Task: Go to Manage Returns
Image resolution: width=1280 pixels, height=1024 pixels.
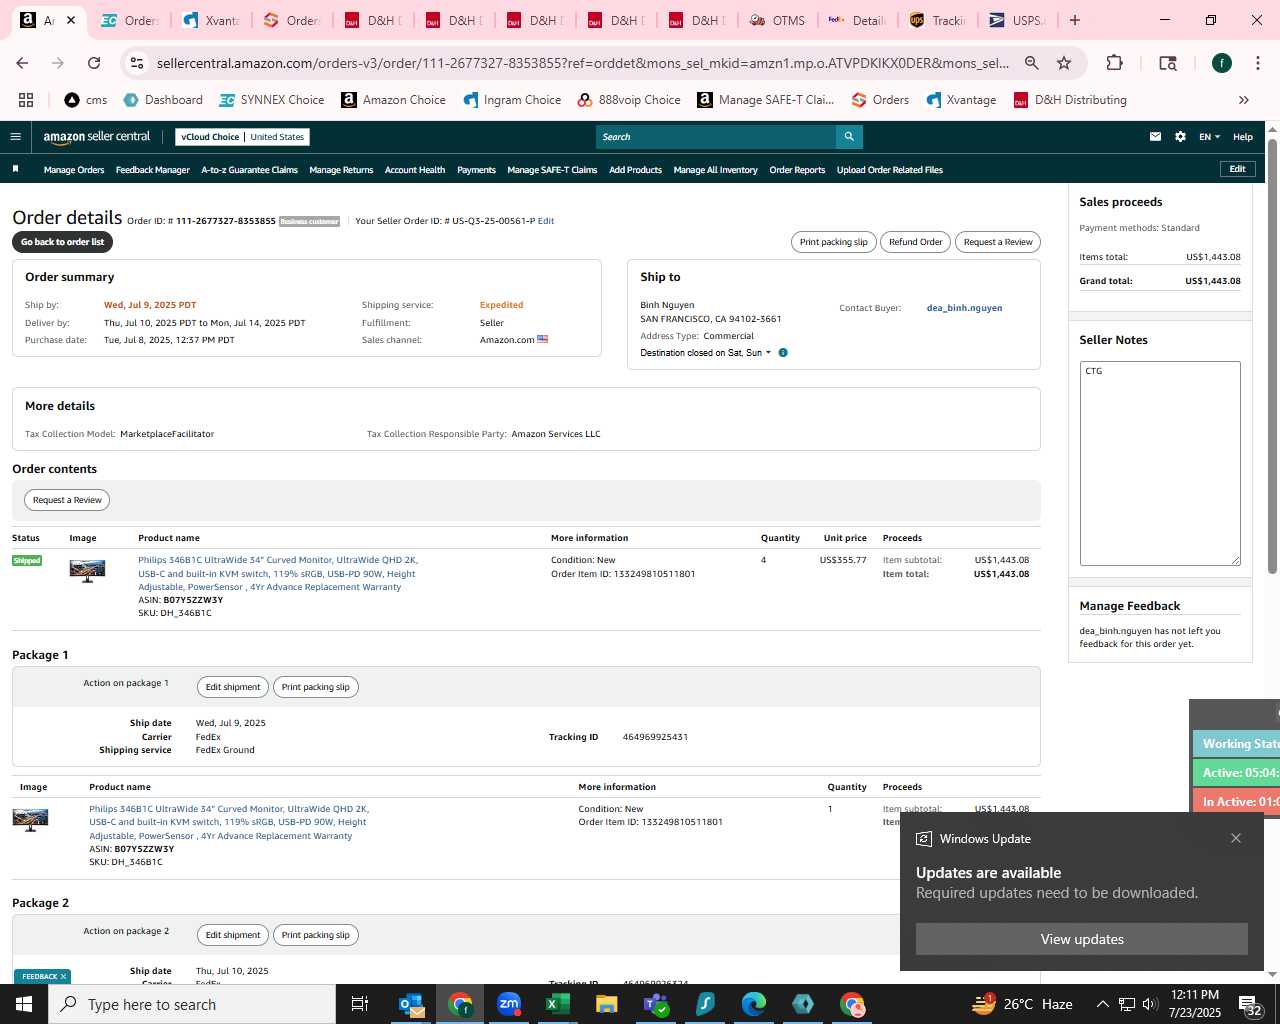Action: coord(341,170)
